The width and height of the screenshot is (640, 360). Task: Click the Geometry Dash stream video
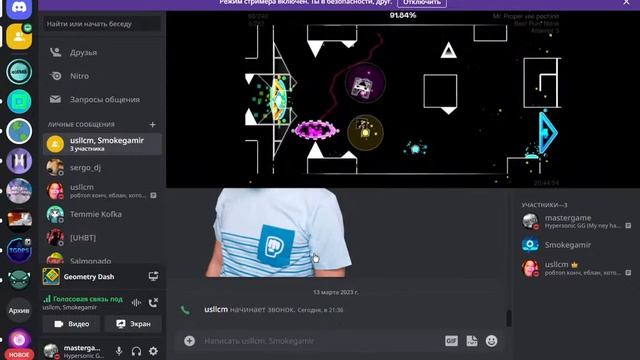coord(403,99)
